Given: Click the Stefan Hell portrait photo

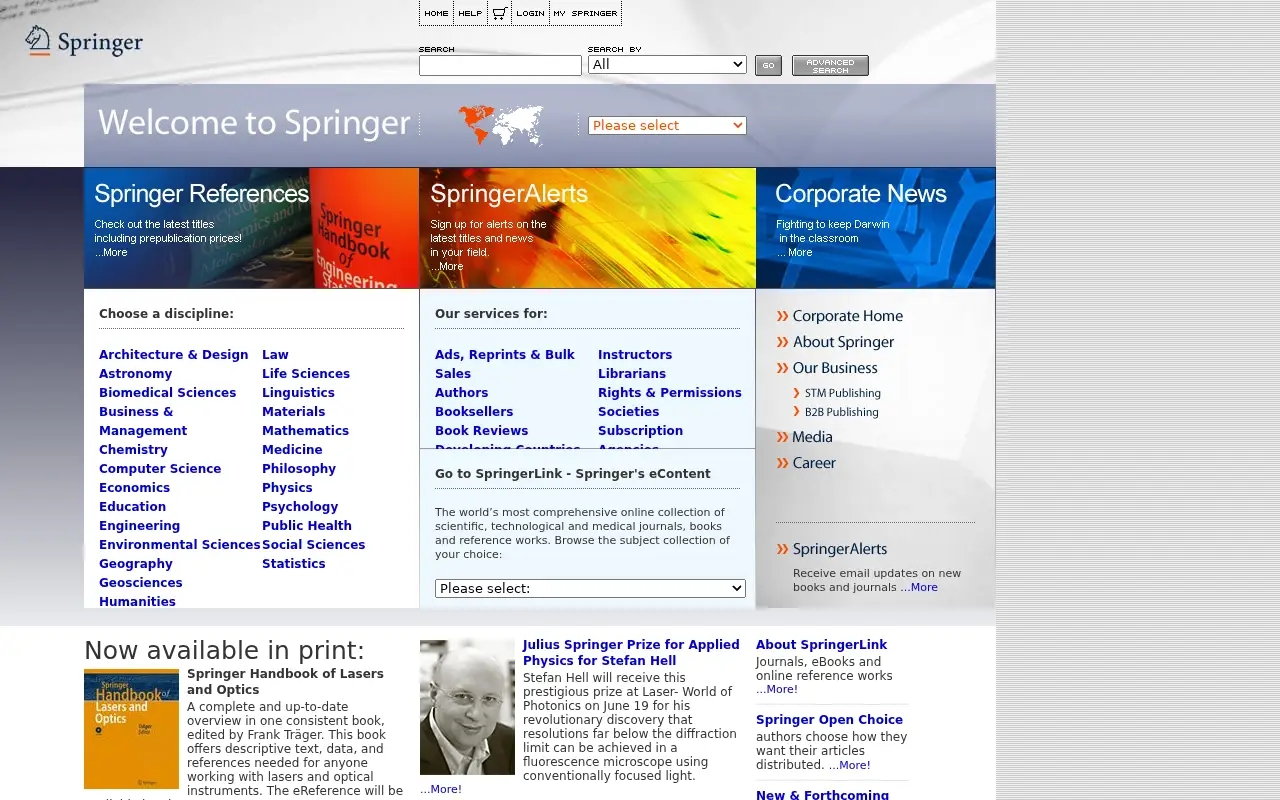Looking at the screenshot, I should (467, 707).
